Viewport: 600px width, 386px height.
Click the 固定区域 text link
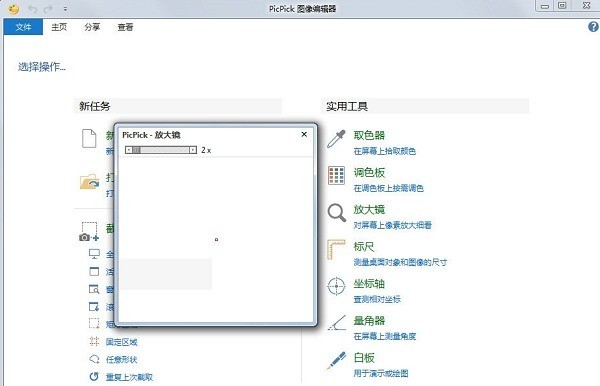click(121, 342)
